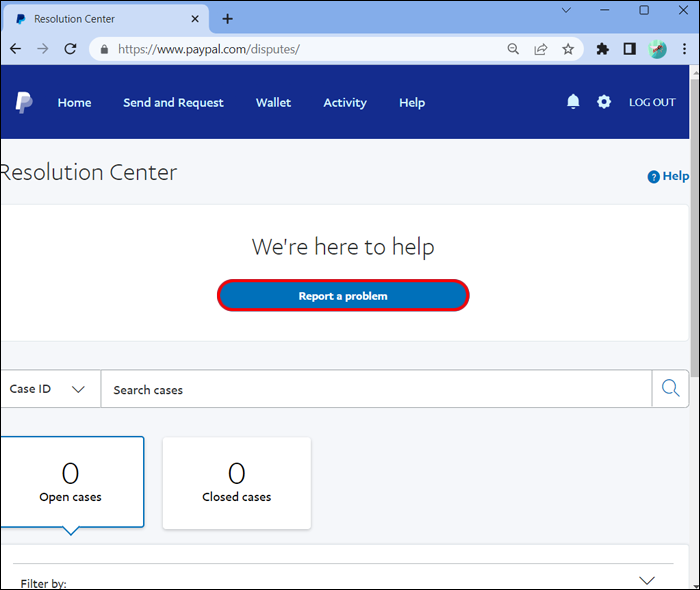Click the PayPal logo icon
700x590 pixels.
(24, 102)
